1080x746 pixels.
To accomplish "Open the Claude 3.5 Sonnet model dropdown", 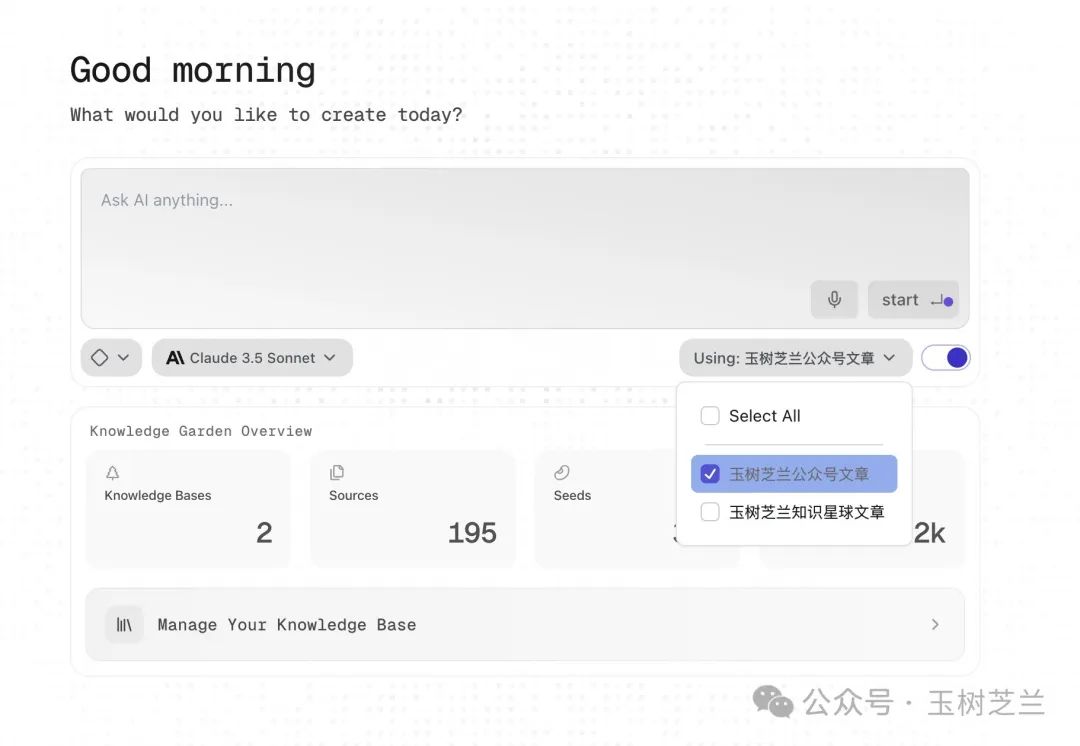I will (x=252, y=358).
